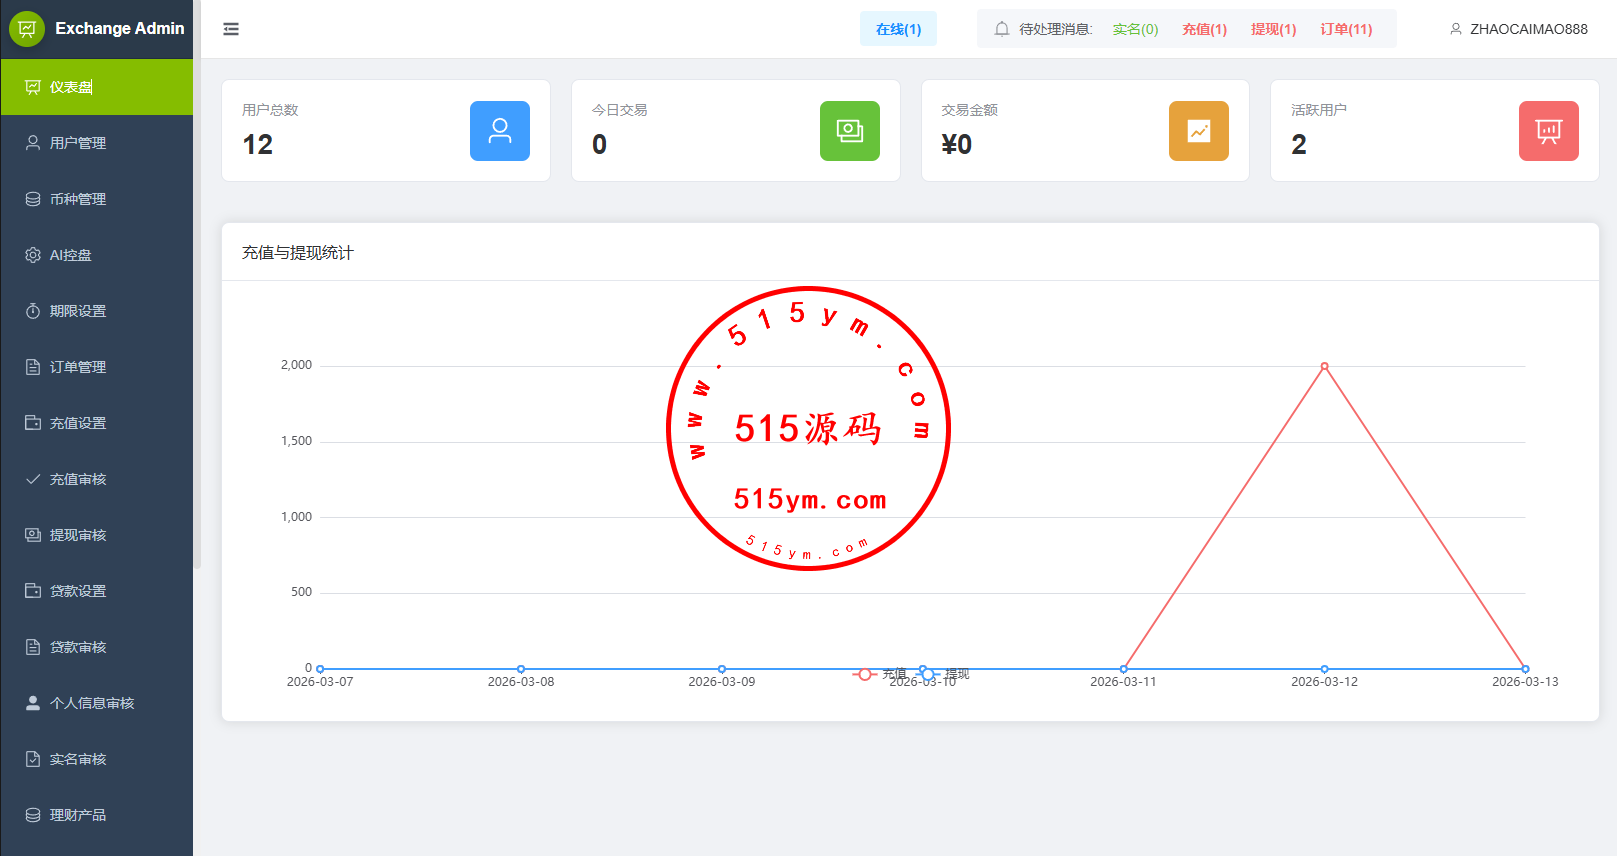This screenshot has height=856, width=1617.
Task: Go to 订单管理 in the sidebar
Action: pyautogui.click(x=78, y=367)
